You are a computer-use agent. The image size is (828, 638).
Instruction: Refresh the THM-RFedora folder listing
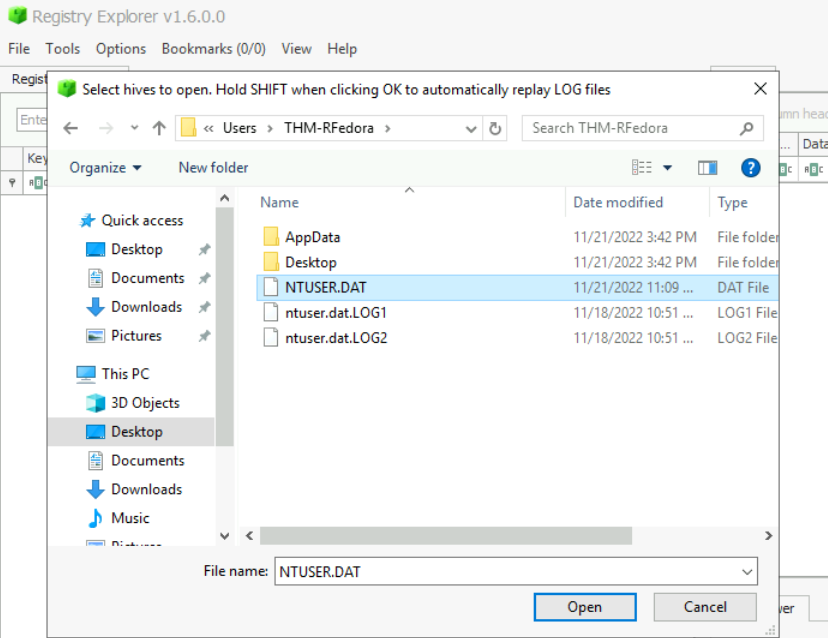click(x=495, y=128)
